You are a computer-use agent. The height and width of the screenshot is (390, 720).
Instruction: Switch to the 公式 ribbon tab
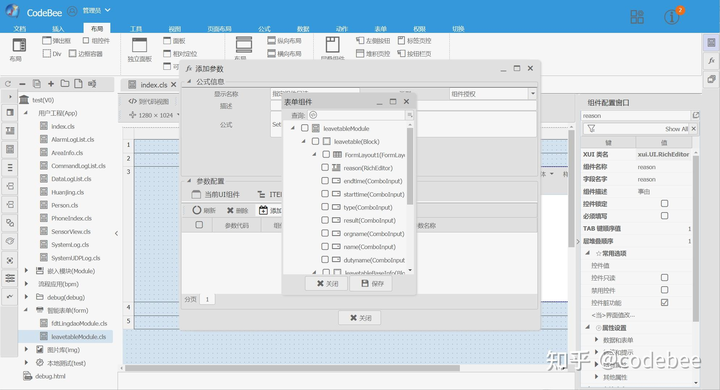pyautogui.click(x=264, y=28)
